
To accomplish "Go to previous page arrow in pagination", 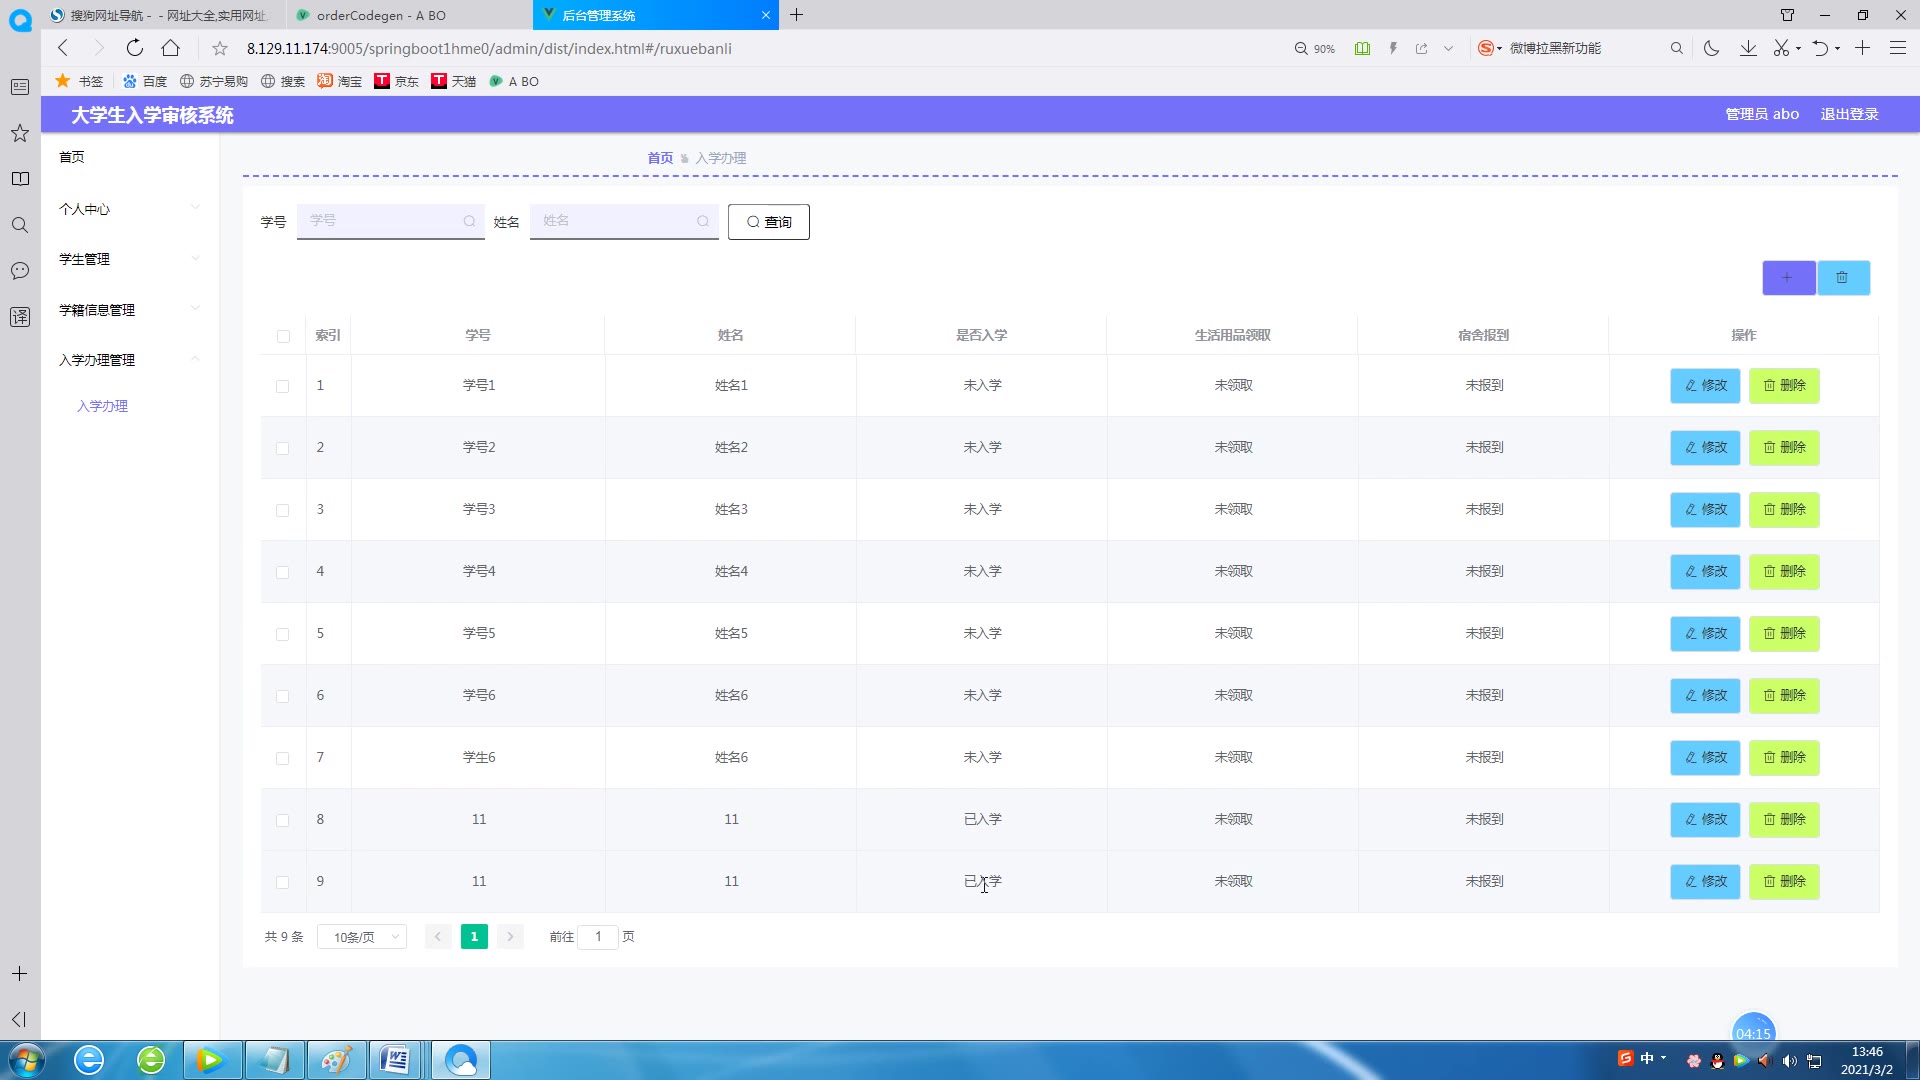I will (x=437, y=937).
